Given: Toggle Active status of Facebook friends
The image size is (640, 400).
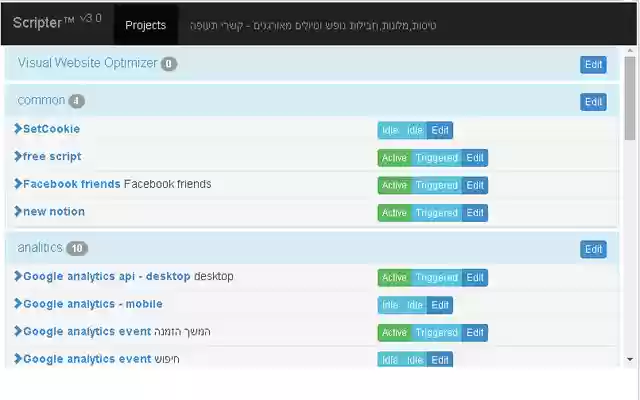Looking at the screenshot, I should 395,185.
